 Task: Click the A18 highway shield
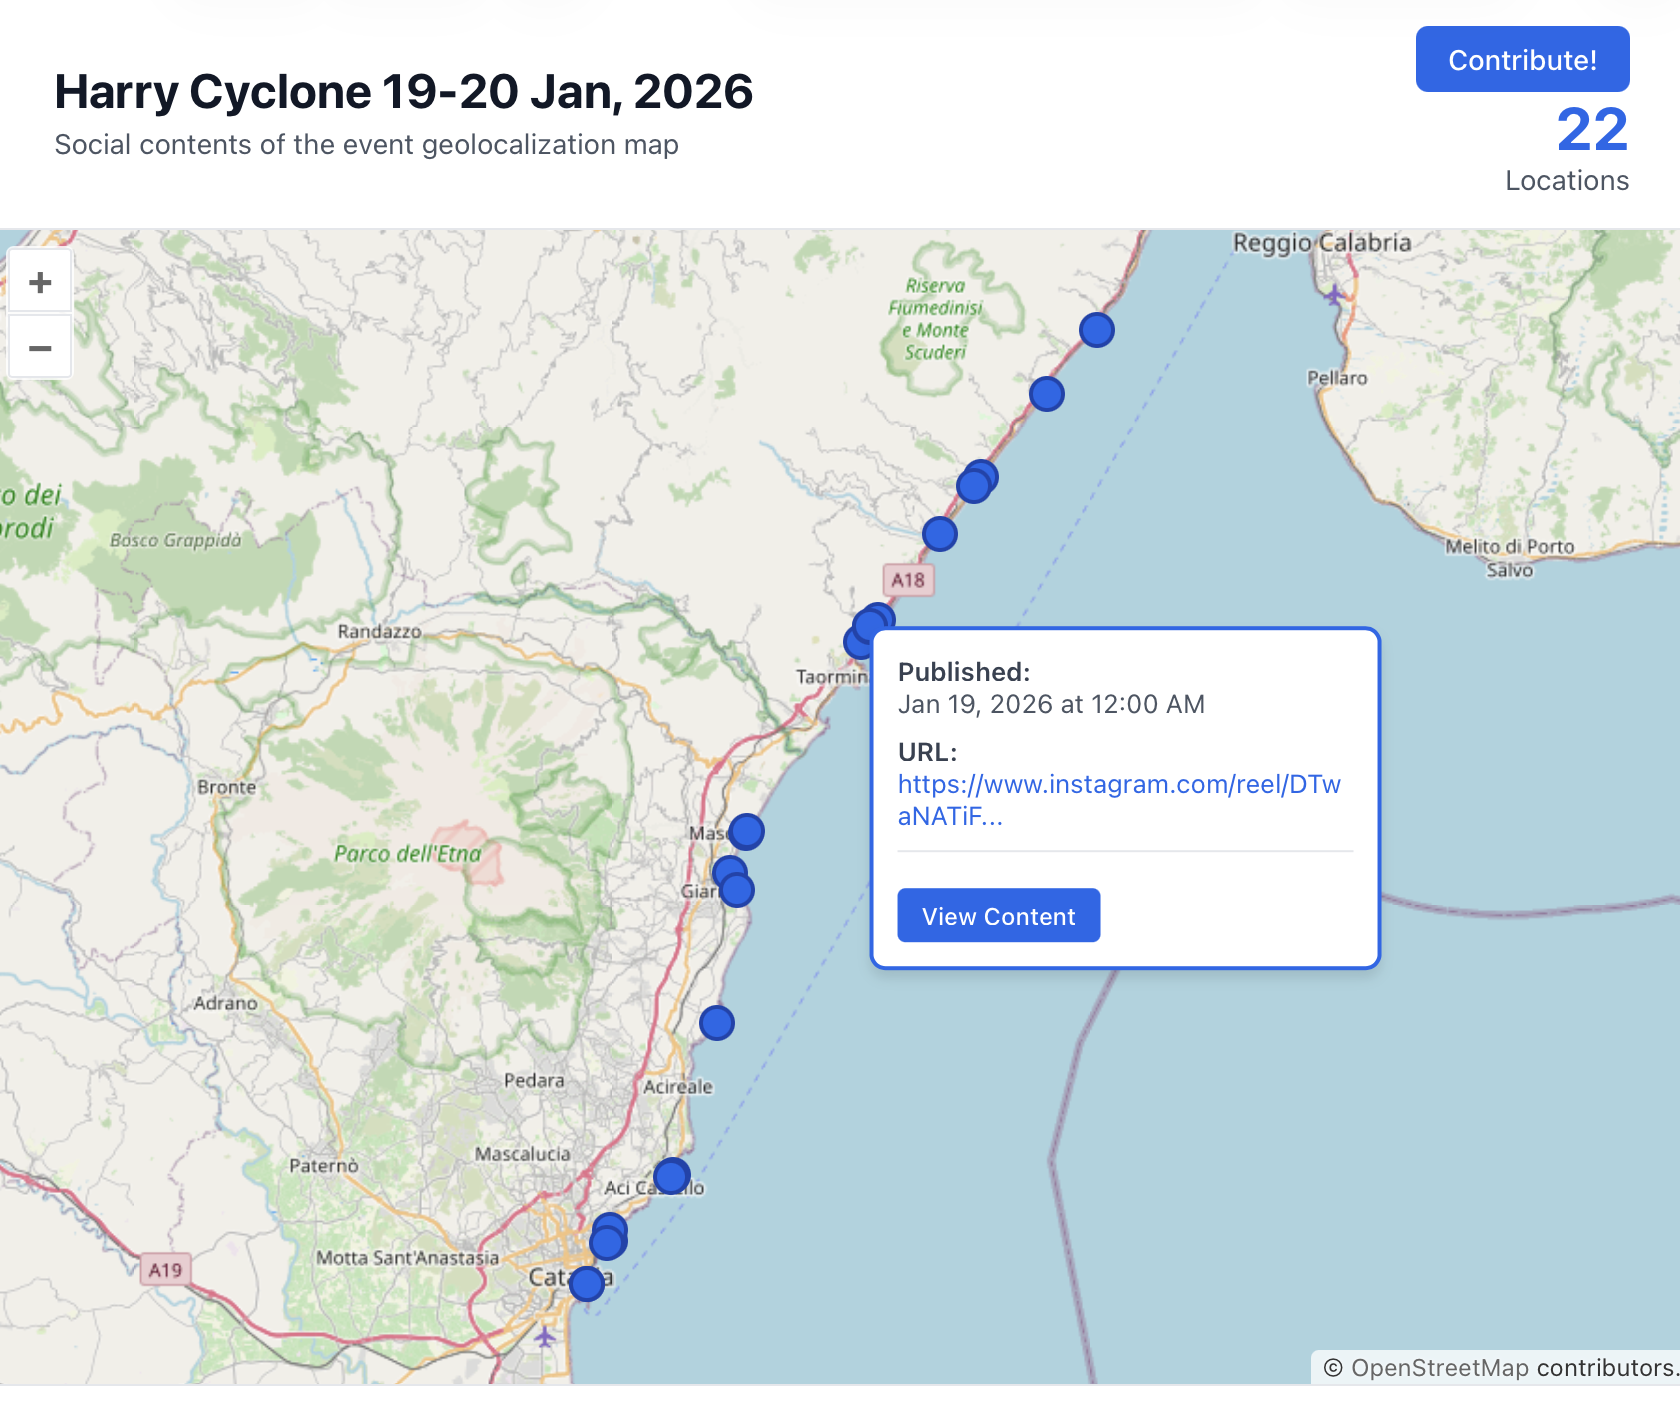coord(908,580)
